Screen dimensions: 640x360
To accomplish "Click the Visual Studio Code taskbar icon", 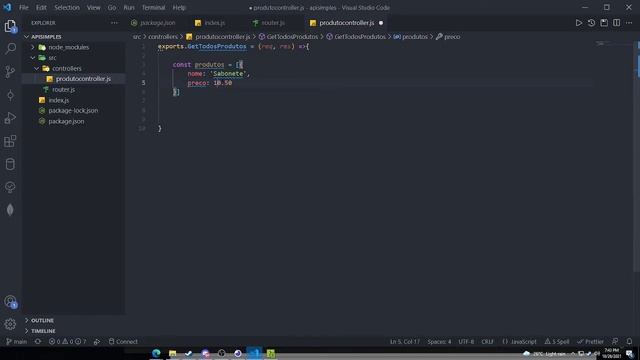I will (x=254, y=353).
